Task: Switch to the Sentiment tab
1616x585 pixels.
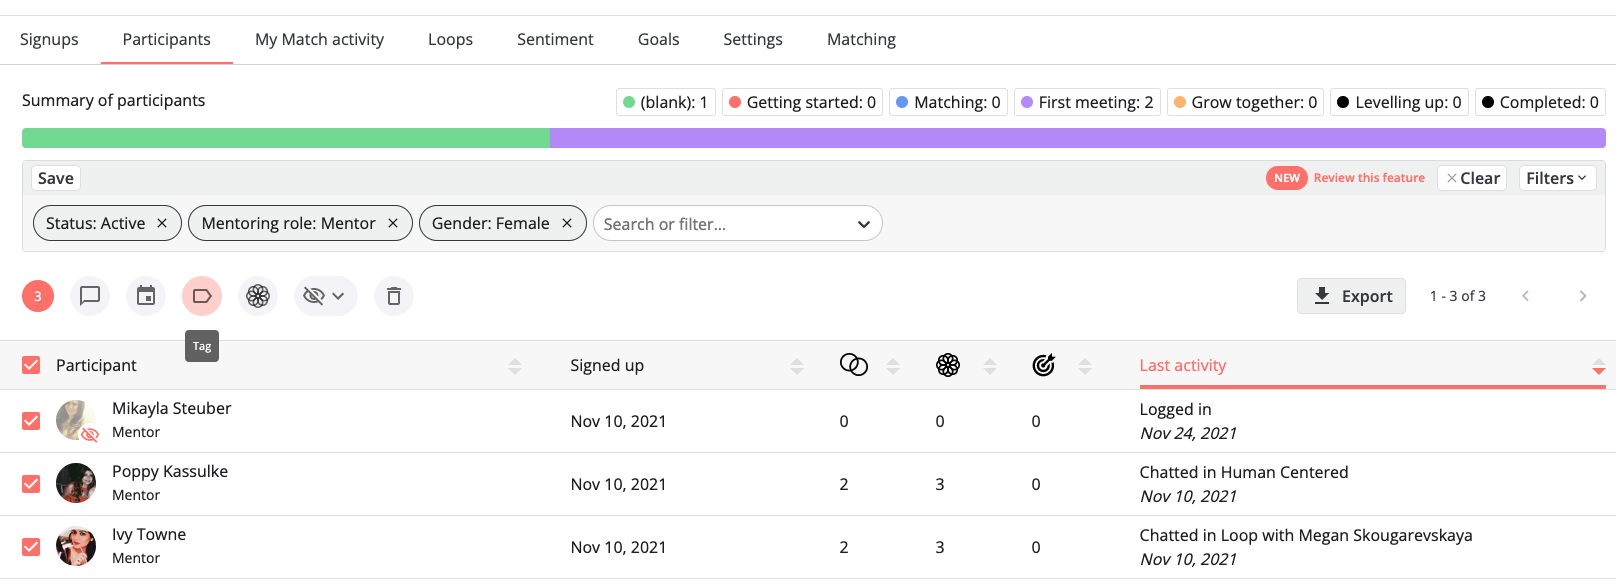Action: pos(555,39)
